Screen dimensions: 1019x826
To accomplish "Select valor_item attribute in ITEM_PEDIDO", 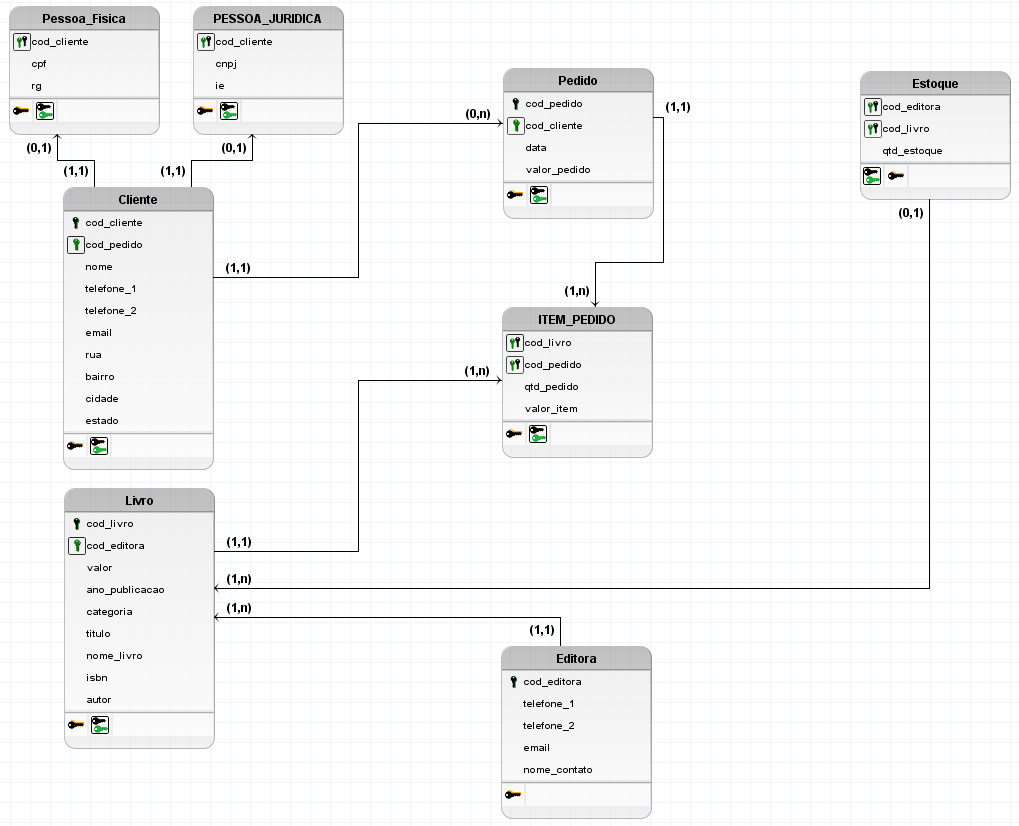I will 551,409.
